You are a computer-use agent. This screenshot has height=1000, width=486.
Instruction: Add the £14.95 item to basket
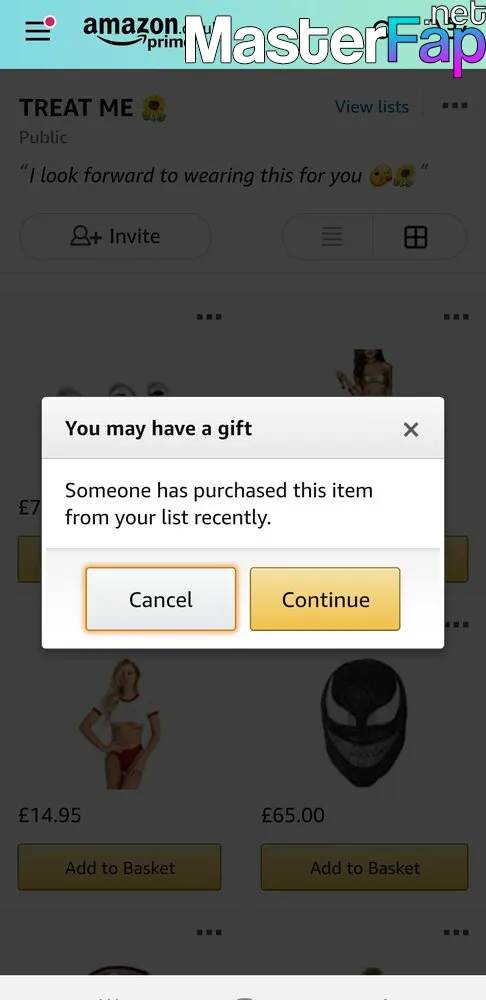[x=119, y=867]
